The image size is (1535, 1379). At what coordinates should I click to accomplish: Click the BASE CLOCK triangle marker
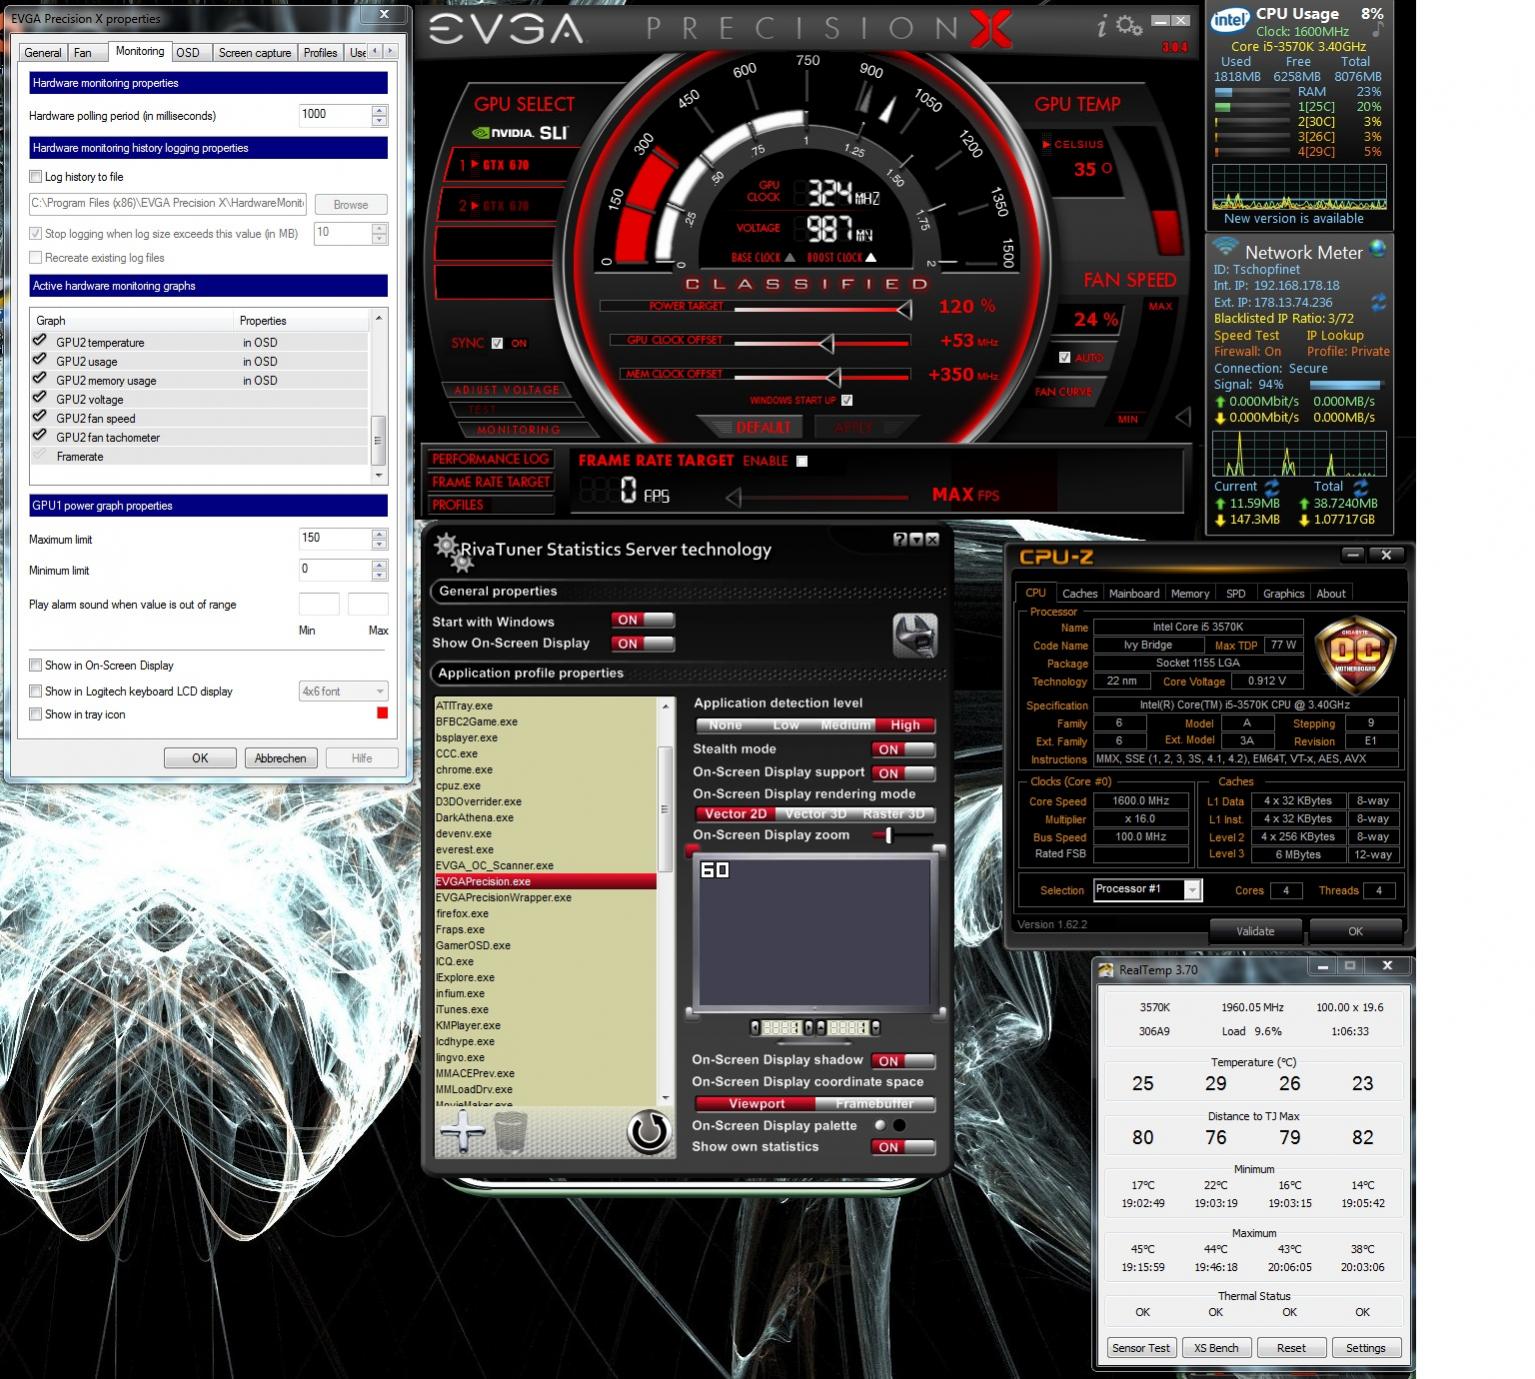[x=788, y=257]
